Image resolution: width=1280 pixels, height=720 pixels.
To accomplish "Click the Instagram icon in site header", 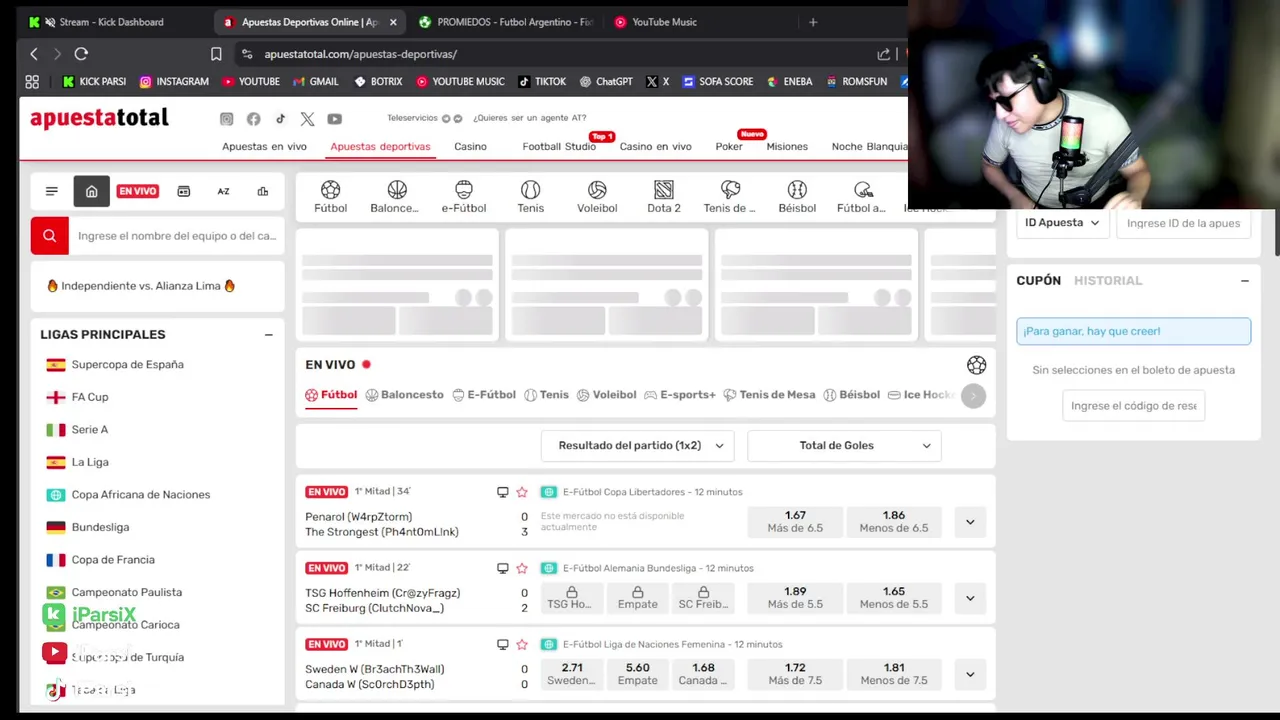I will [227, 119].
